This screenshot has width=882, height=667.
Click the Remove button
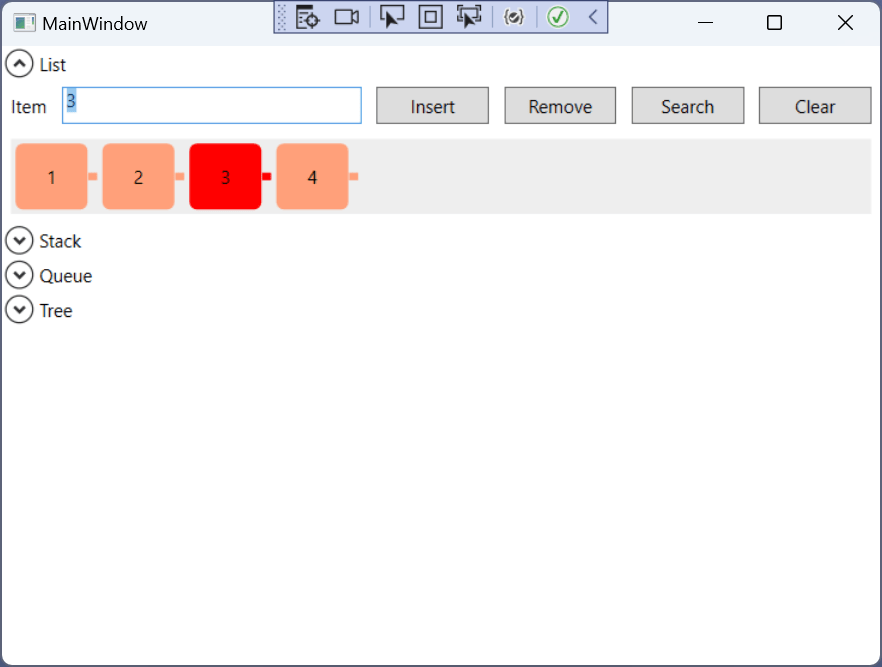(x=560, y=105)
